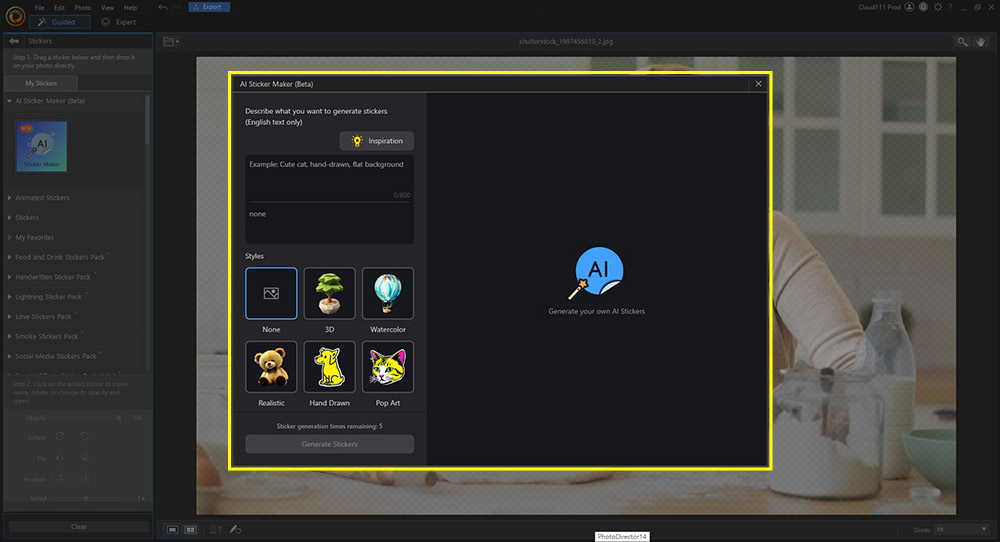Choose the 3D style
The width and height of the screenshot is (1000, 542).
click(x=329, y=293)
